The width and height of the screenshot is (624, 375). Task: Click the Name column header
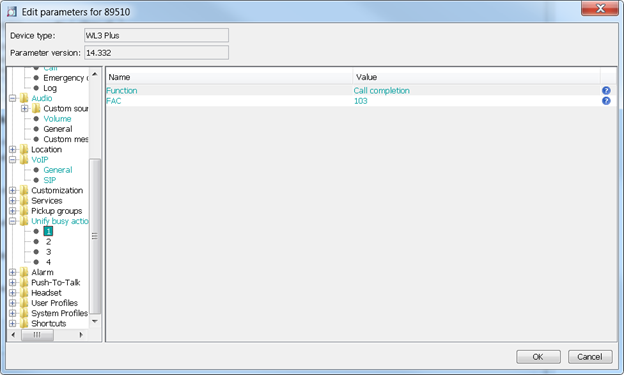229,77
